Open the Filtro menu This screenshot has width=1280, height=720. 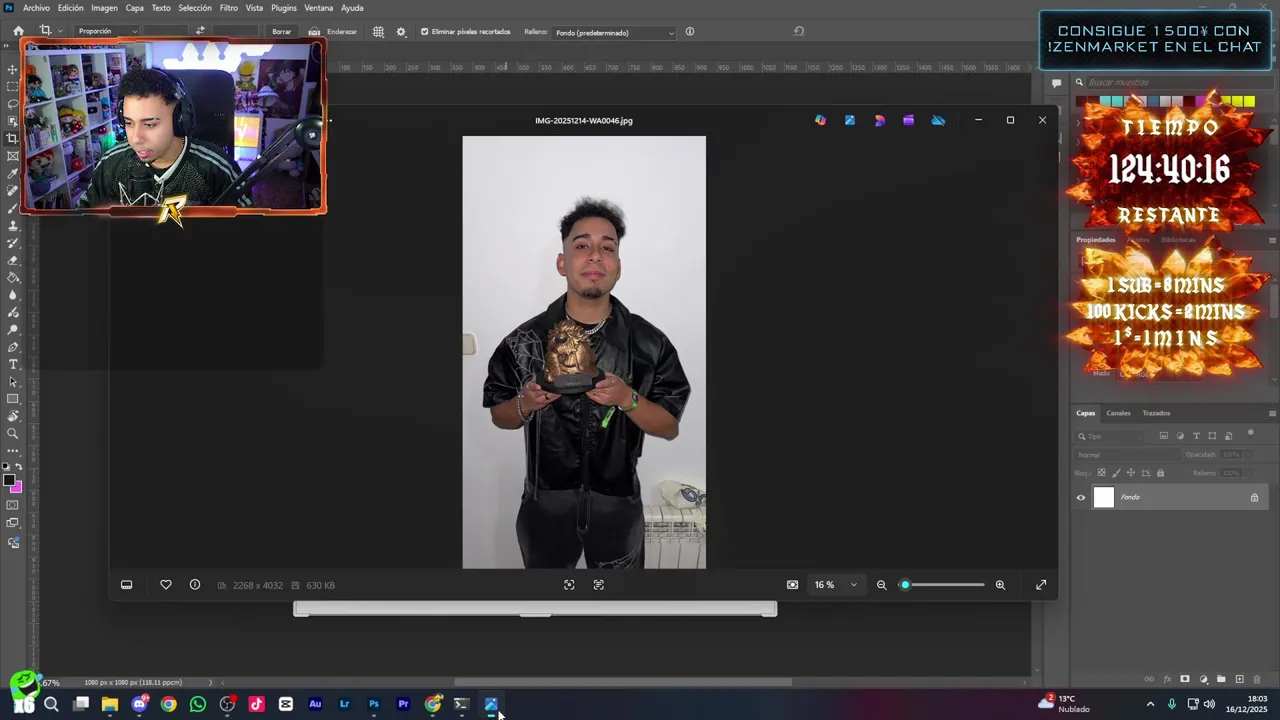(x=229, y=8)
